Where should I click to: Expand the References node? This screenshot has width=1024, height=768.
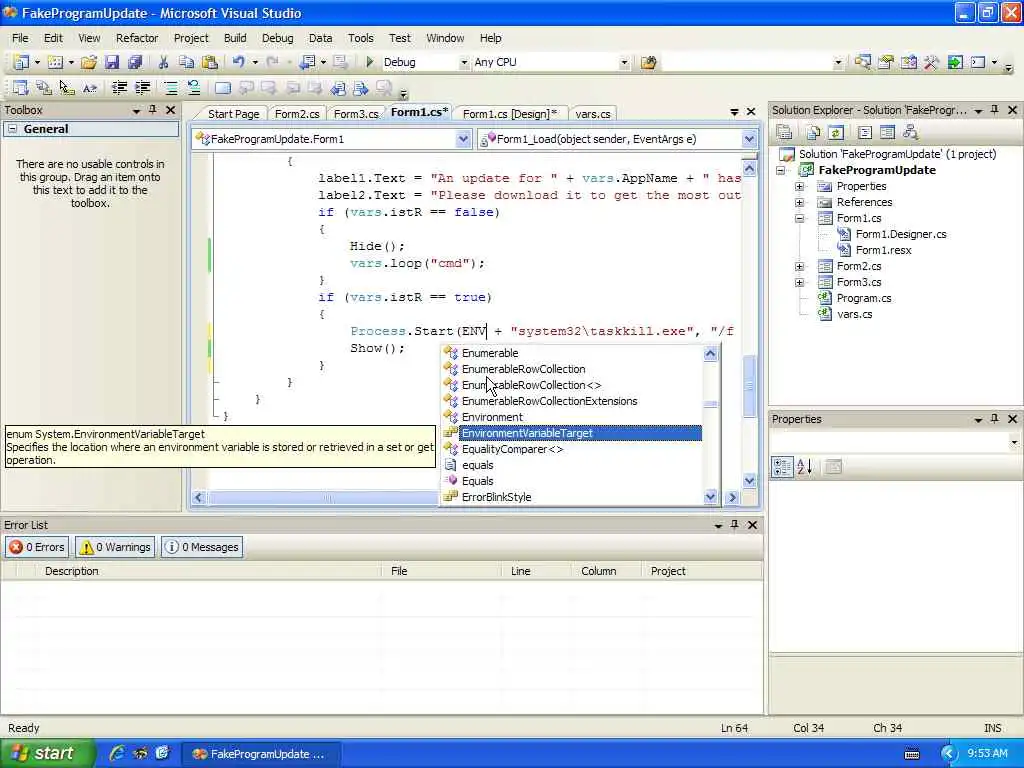tap(799, 202)
